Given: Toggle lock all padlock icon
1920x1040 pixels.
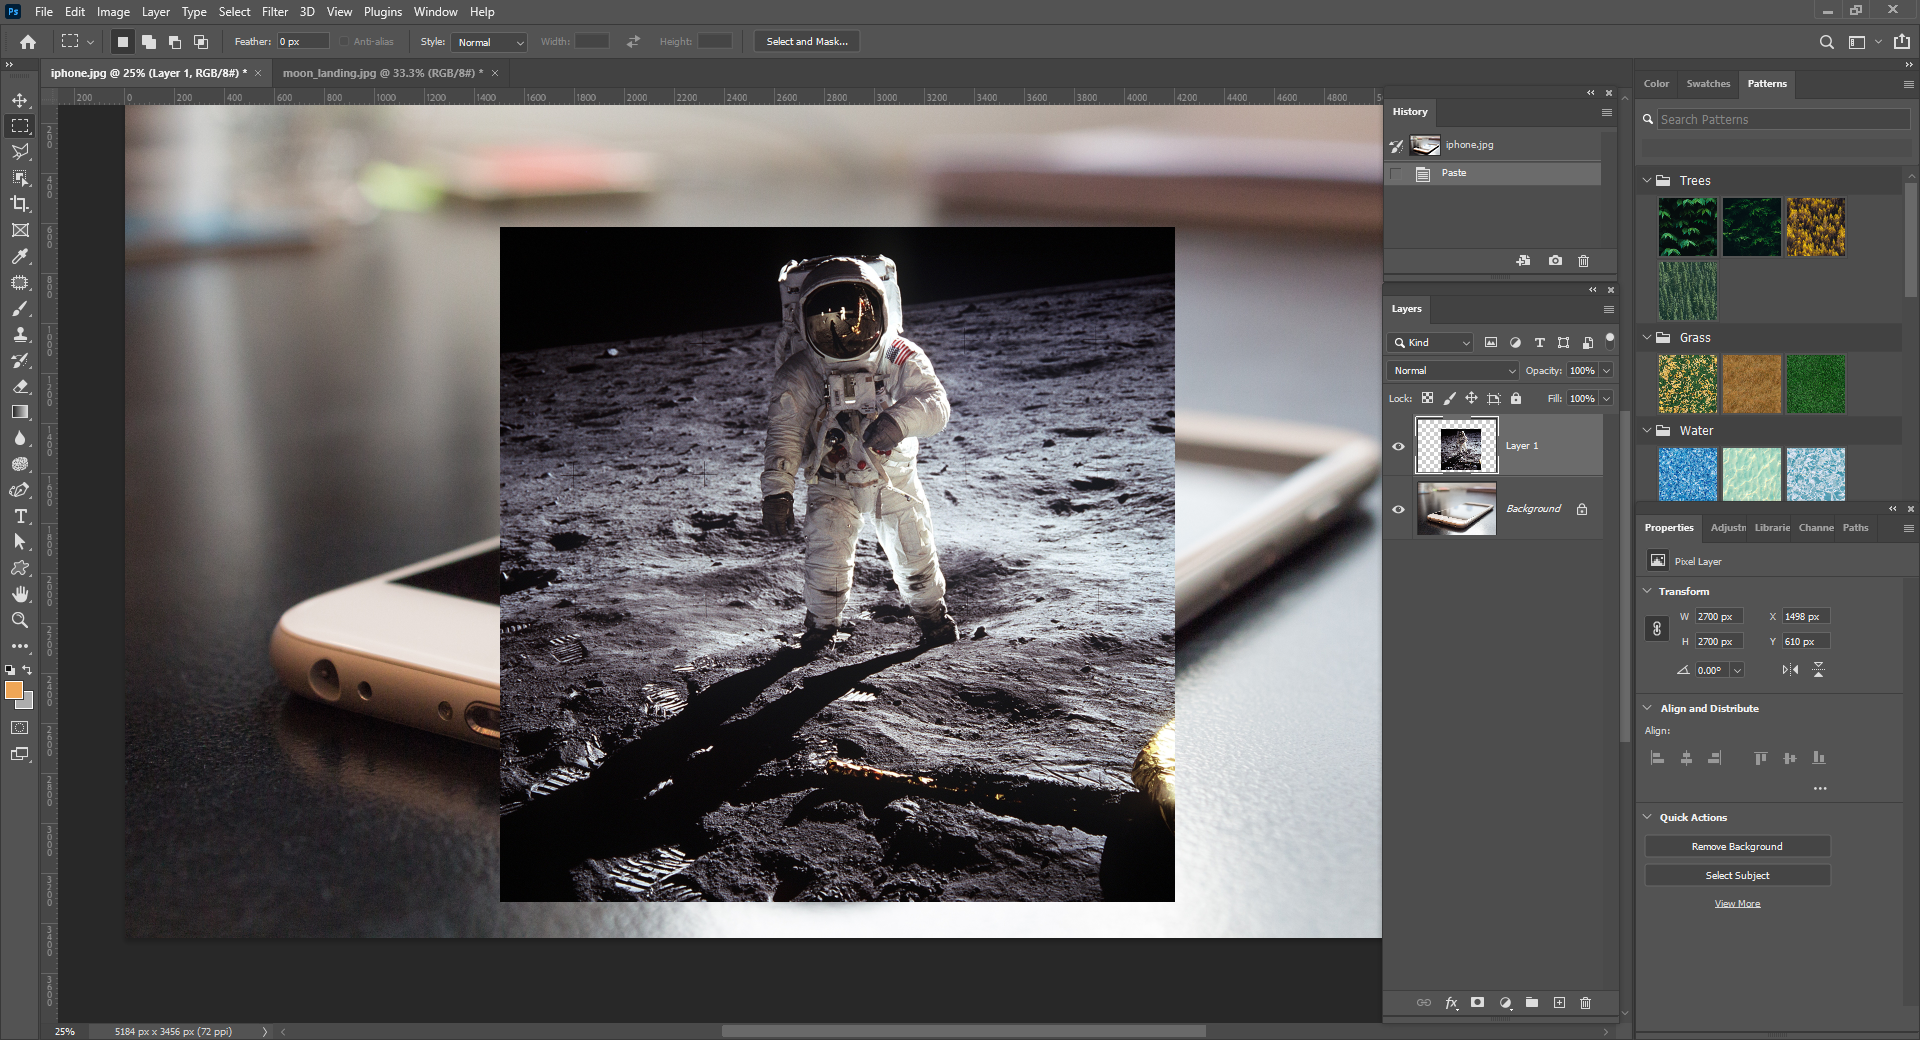Looking at the screenshot, I should coord(1516,398).
